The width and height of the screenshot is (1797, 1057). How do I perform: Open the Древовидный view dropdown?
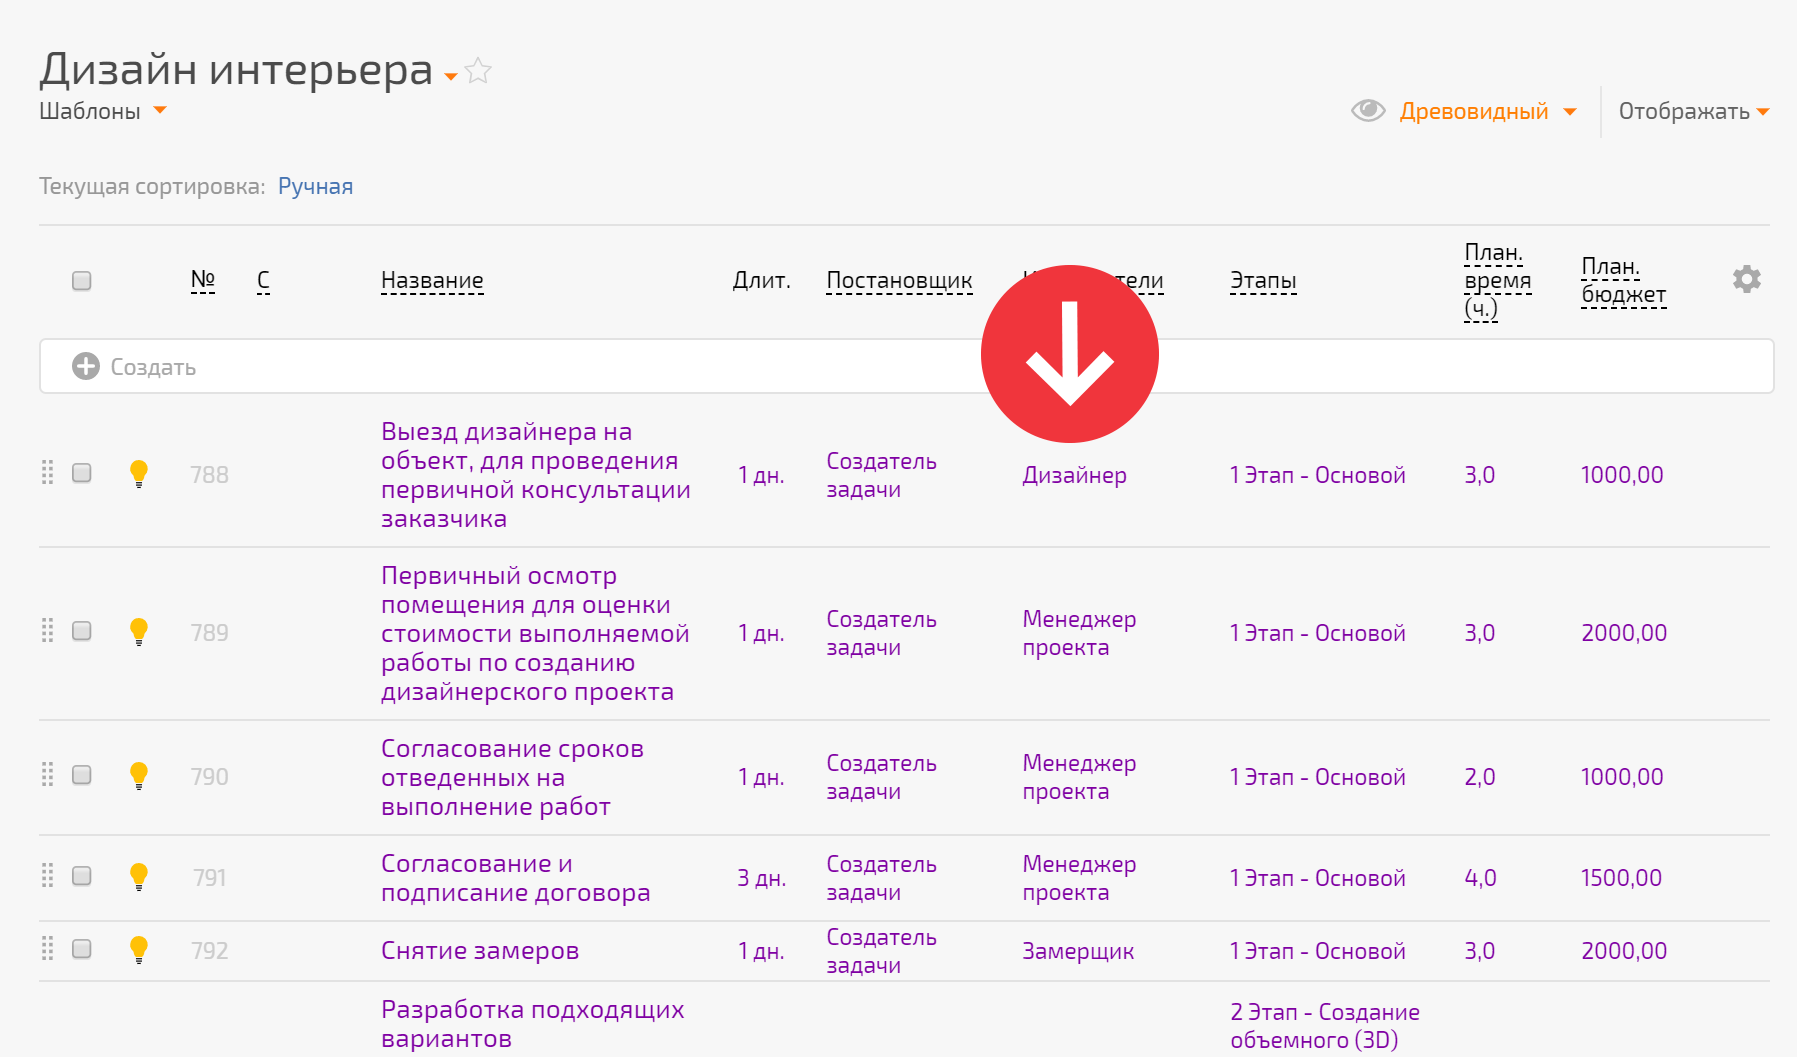tap(1488, 111)
